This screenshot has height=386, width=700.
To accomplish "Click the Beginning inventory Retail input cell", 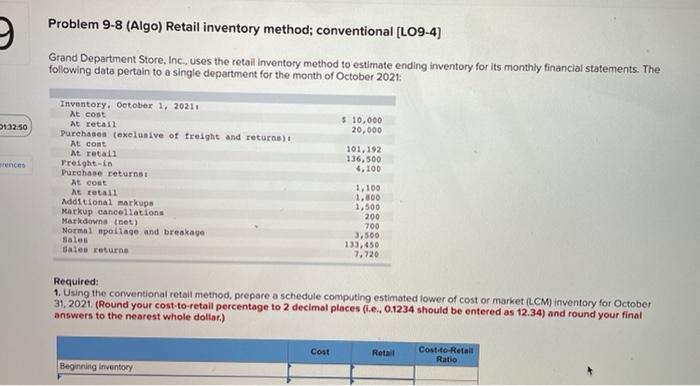I will pyautogui.click(x=383, y=372).
